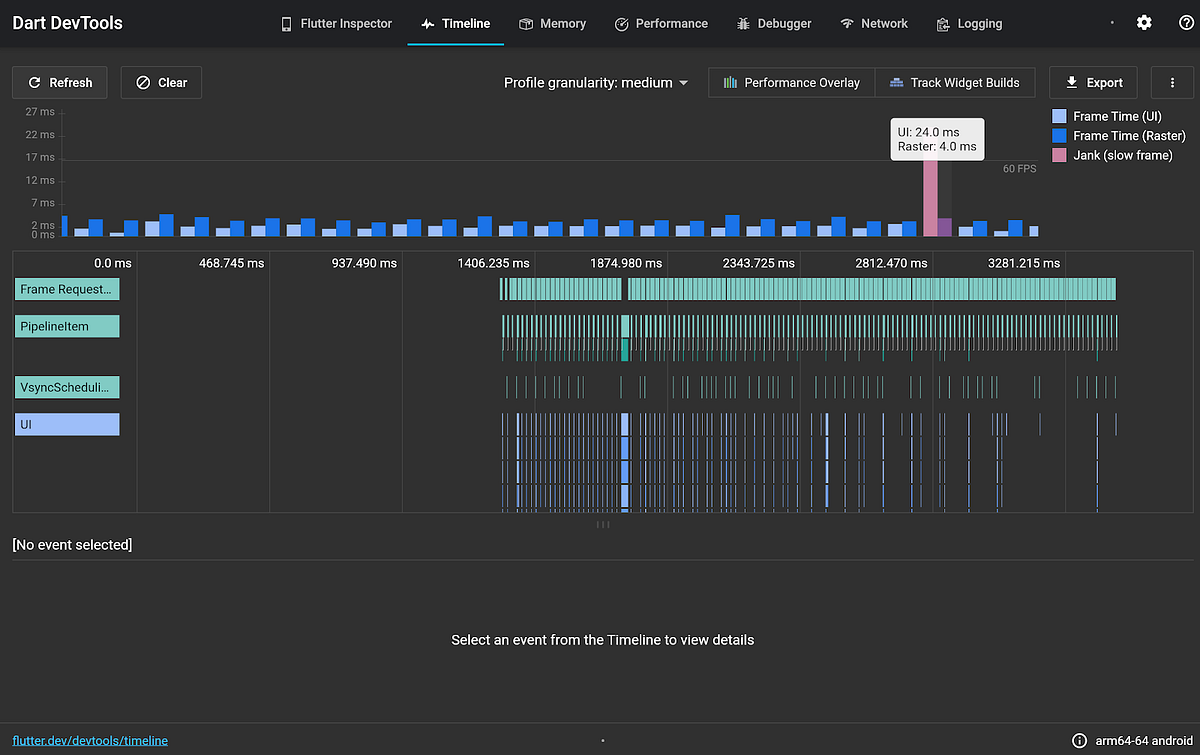Click the info icon near arm64-64 android
The height and width of the screenshot is (755, 1200).
pos(1079,741)
